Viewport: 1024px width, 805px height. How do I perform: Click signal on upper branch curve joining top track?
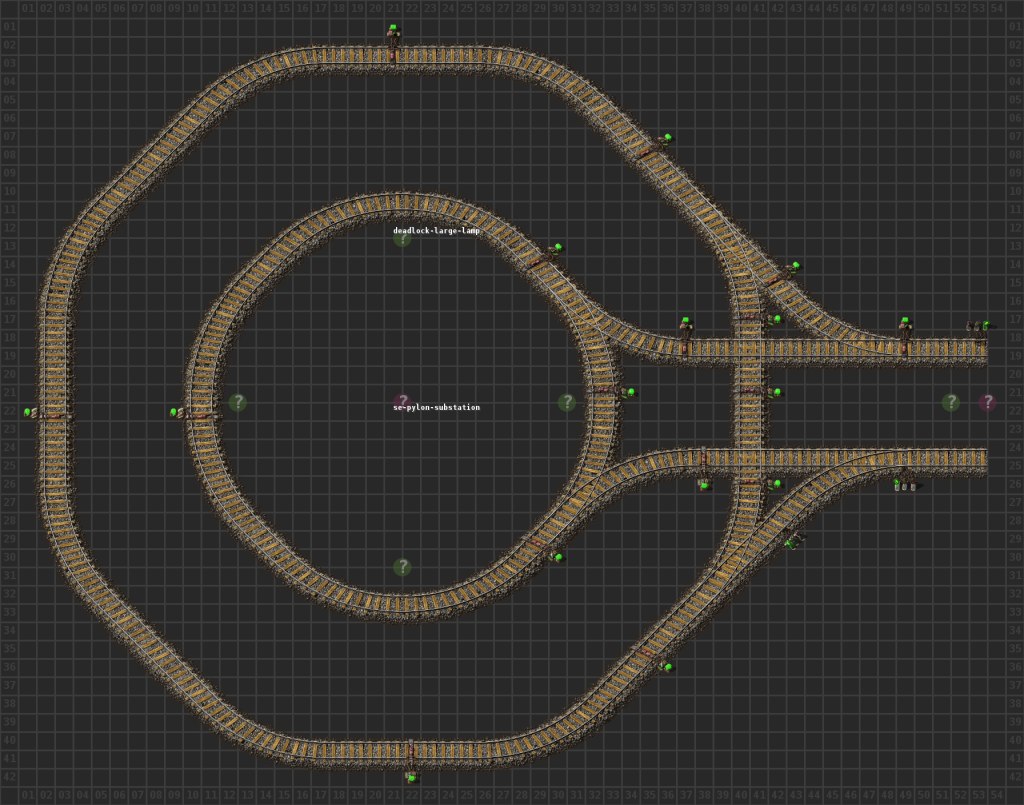(795, 266)
